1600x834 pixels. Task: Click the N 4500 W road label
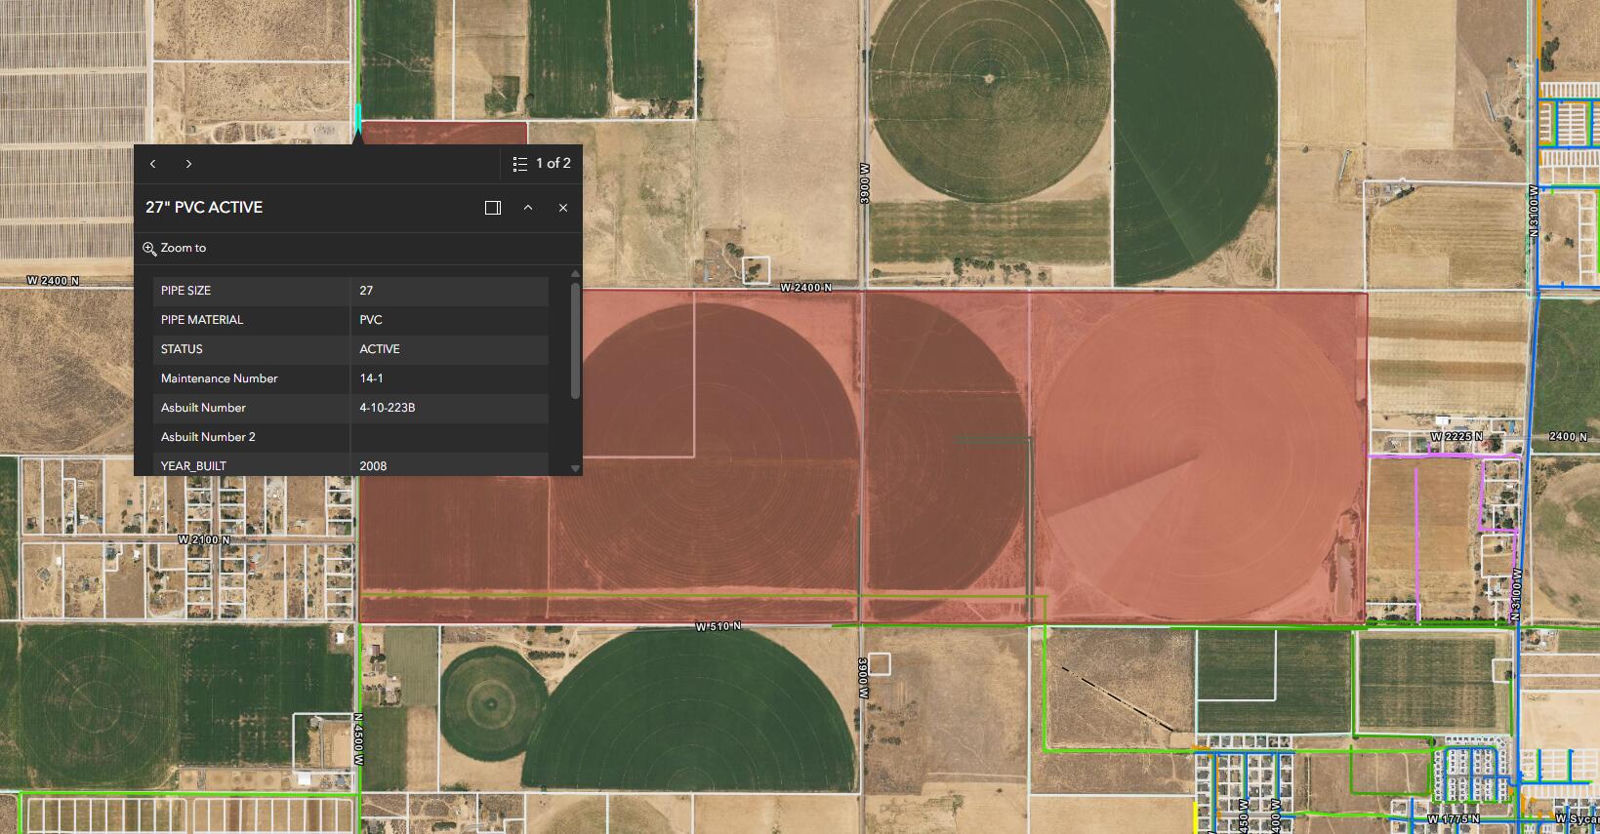[x=358, y=739]
